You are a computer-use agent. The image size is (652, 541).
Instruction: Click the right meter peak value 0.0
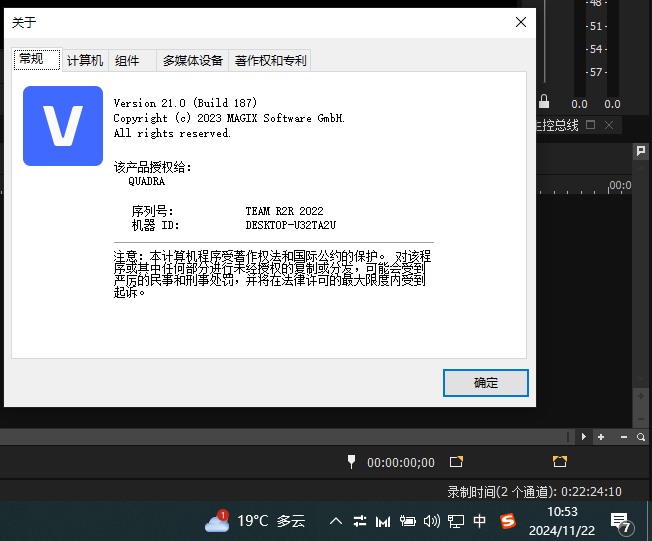[612, 104]
